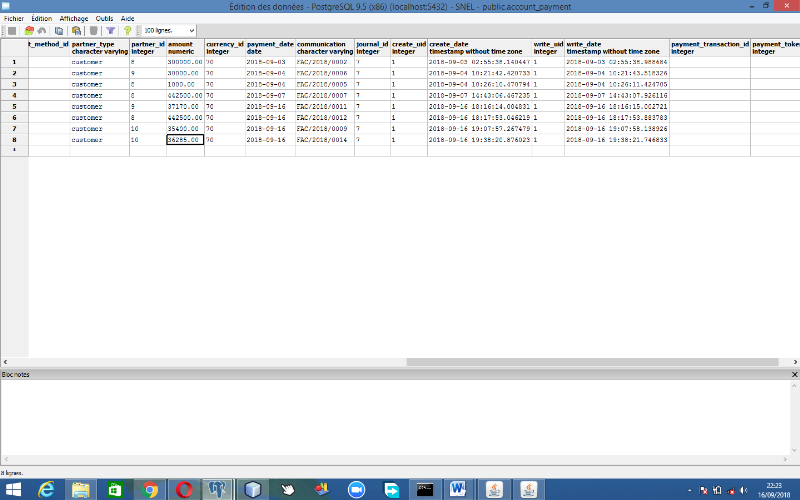Select the journal_id column header
Image resolution: width=800 pixels, height=500 pixels.
[x=372, y=48]
